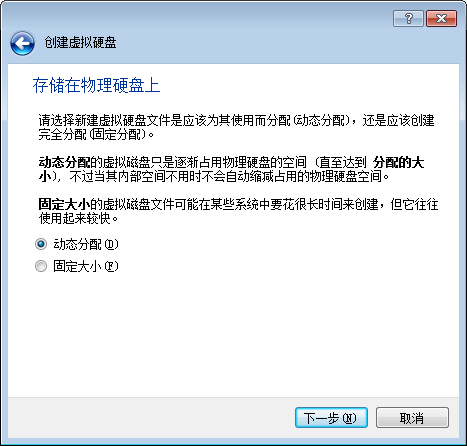Click the text 使用起来较快

pos(75,219)
